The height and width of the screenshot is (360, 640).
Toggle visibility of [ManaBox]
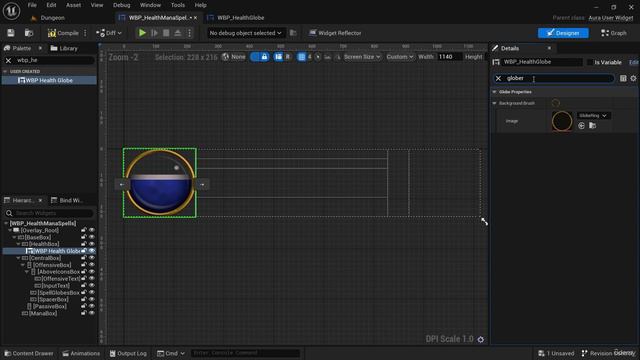91,313
